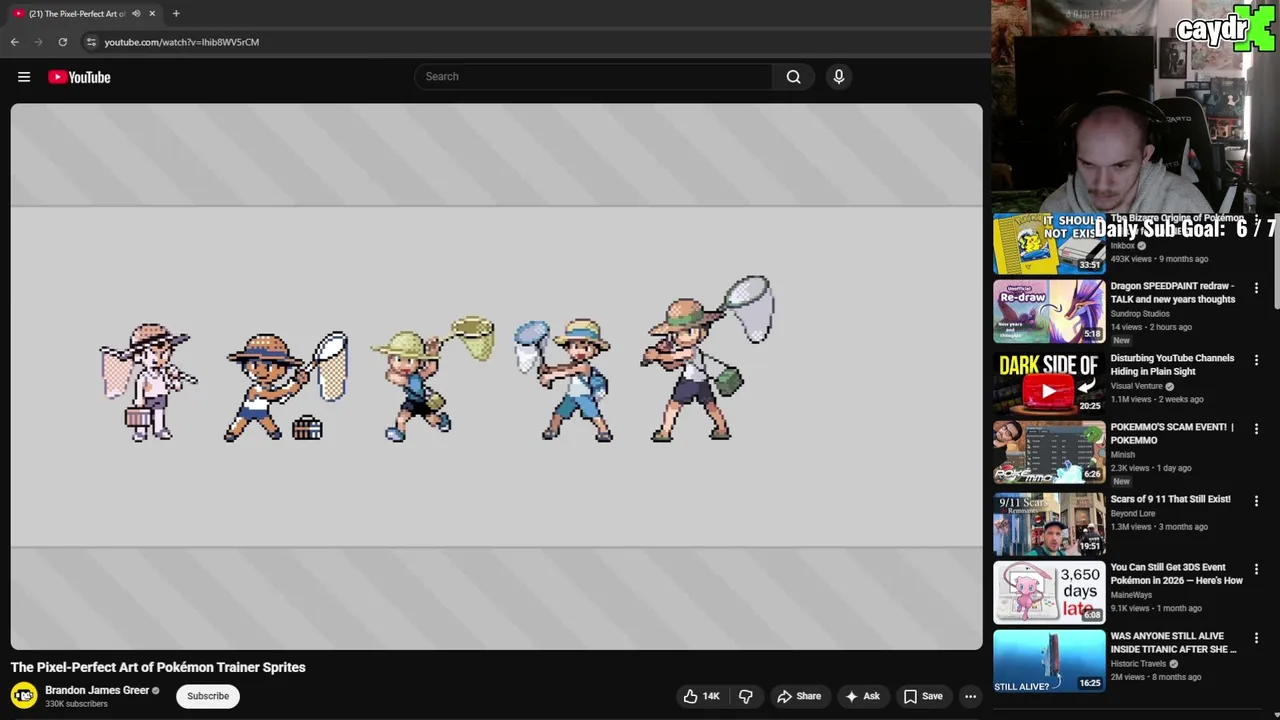
Task: Start voice search with the microphone icon
Action: click(839, 77)
